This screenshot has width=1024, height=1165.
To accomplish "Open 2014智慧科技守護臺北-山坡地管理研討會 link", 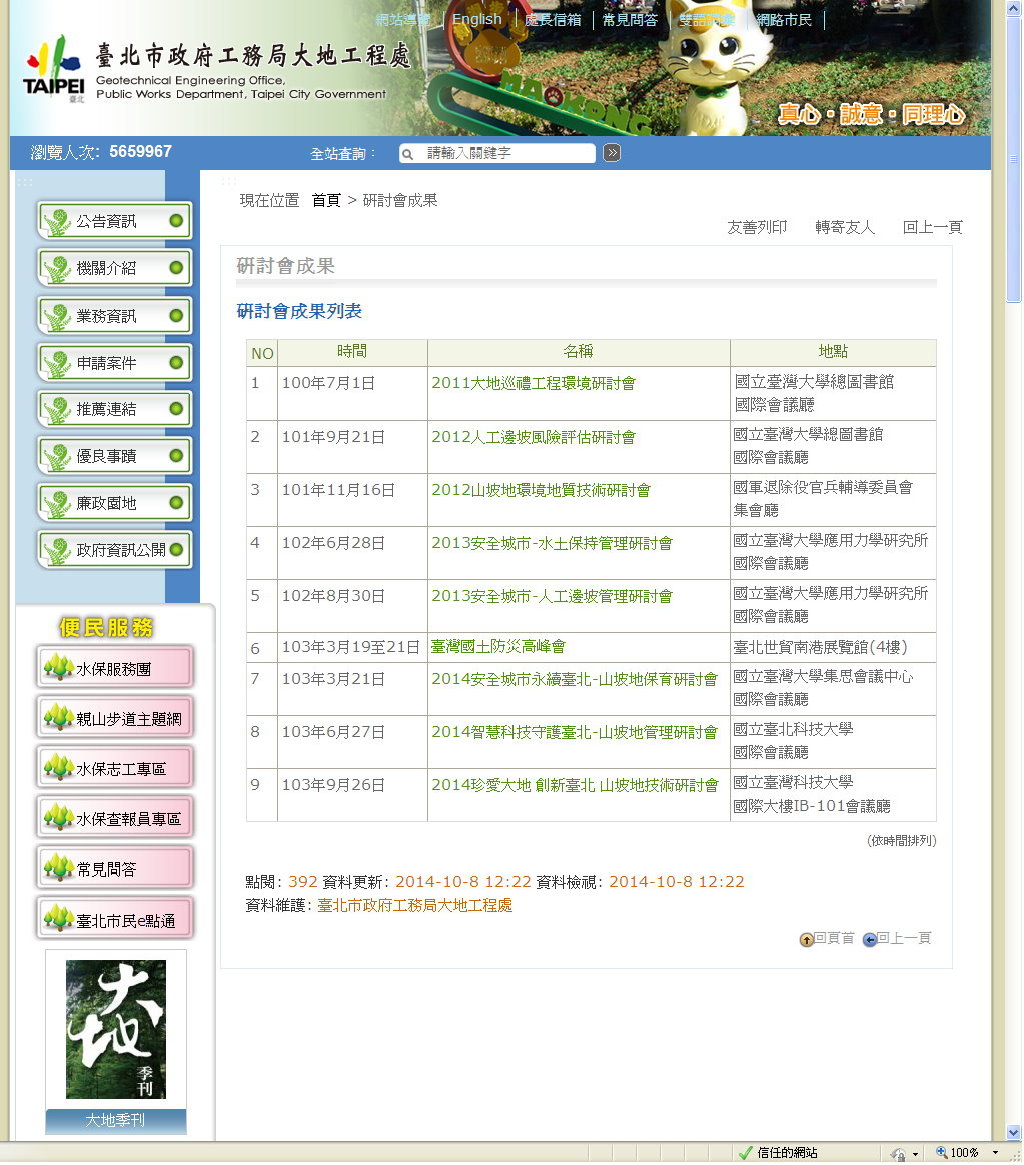I will point(574,733).
